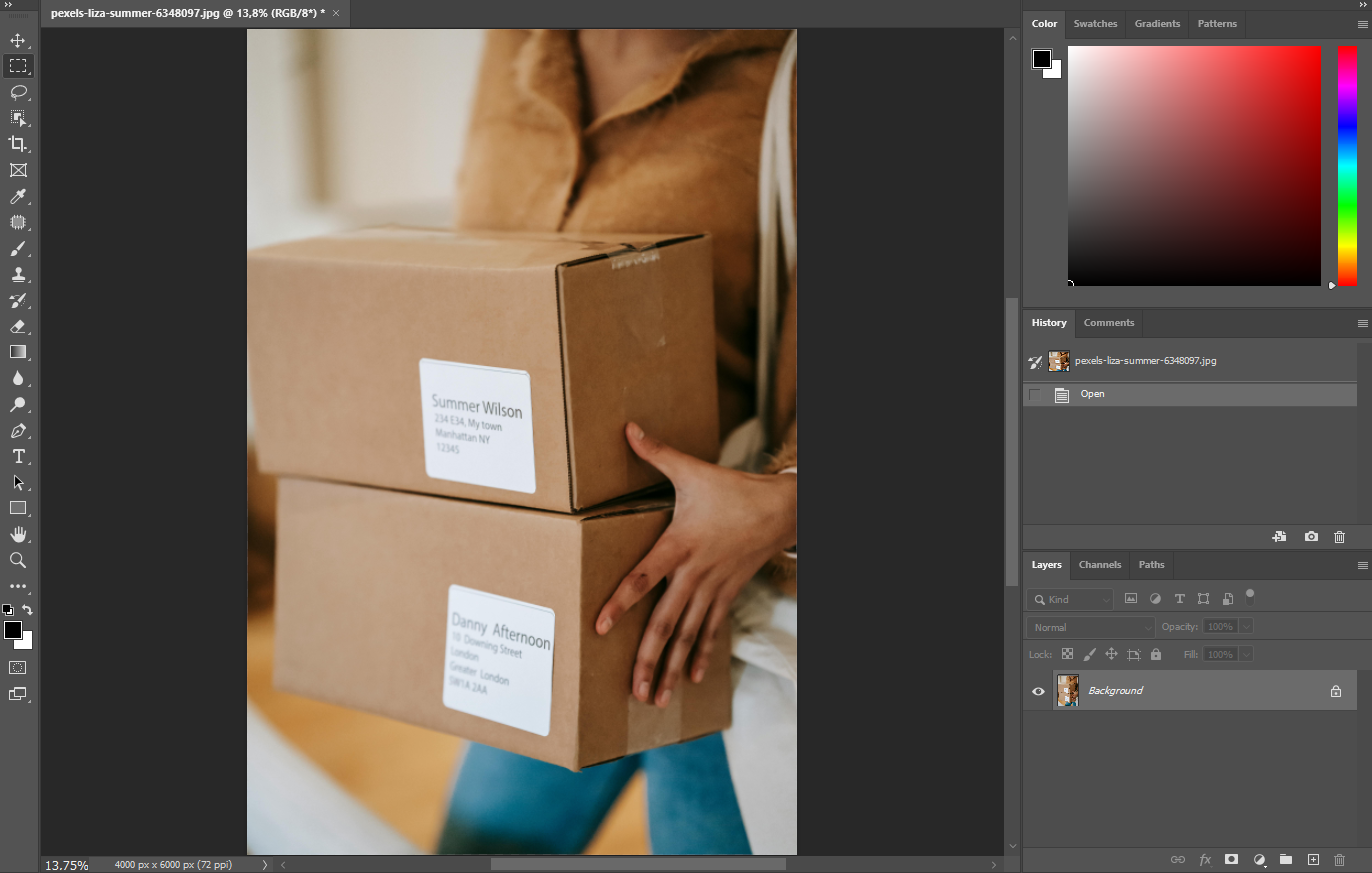Viewport: 1372px width, 873px height.
Task: Select the Horizontal Type tool
Action: (18, 456)
